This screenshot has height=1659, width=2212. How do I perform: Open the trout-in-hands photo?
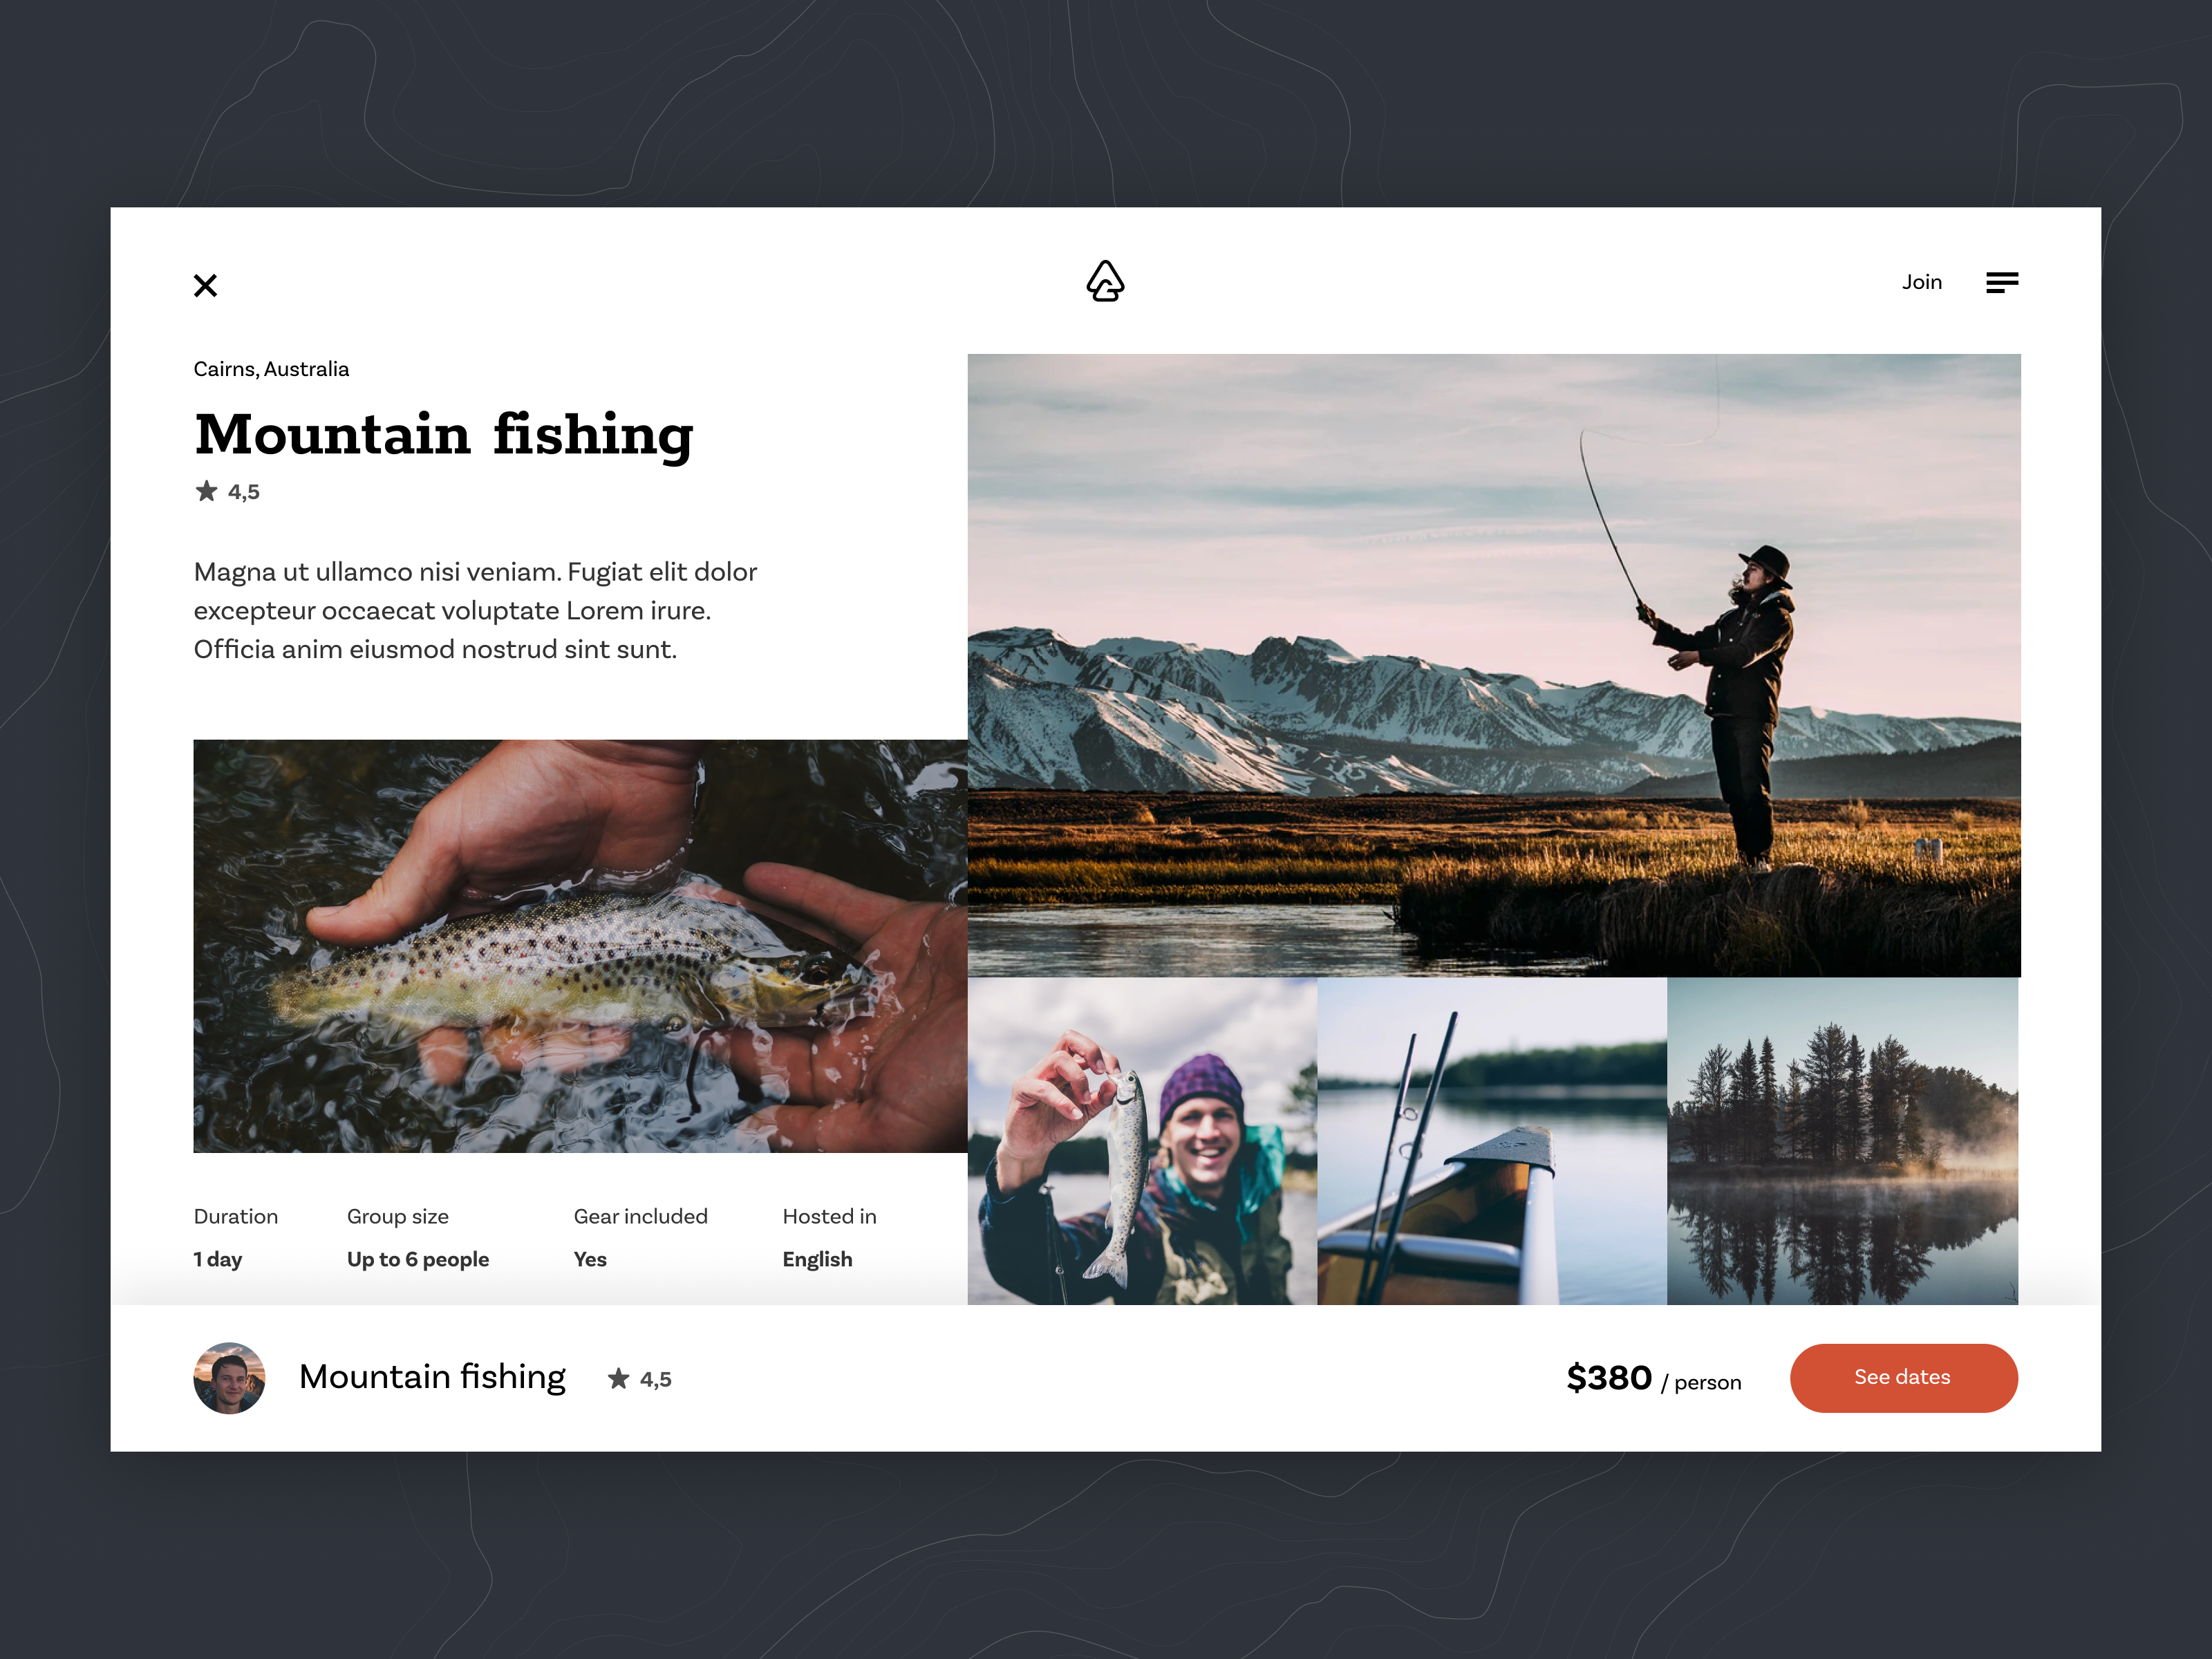click(x=580, y=946)
